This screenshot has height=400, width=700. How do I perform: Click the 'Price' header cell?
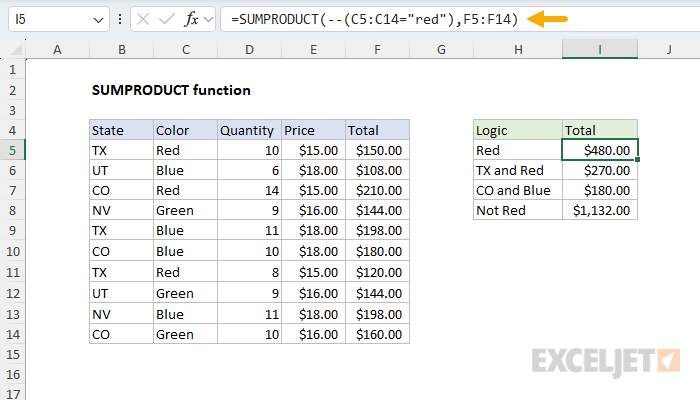coord(313,130)
